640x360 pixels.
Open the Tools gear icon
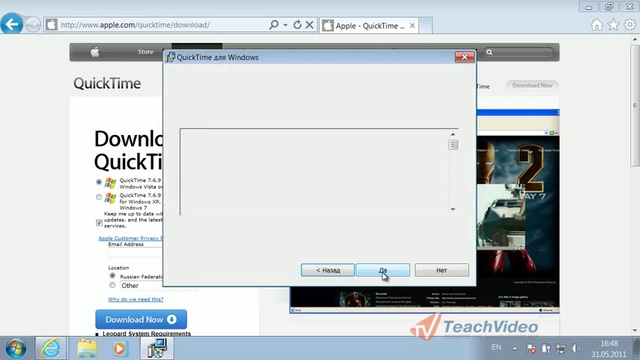point(630,25)
